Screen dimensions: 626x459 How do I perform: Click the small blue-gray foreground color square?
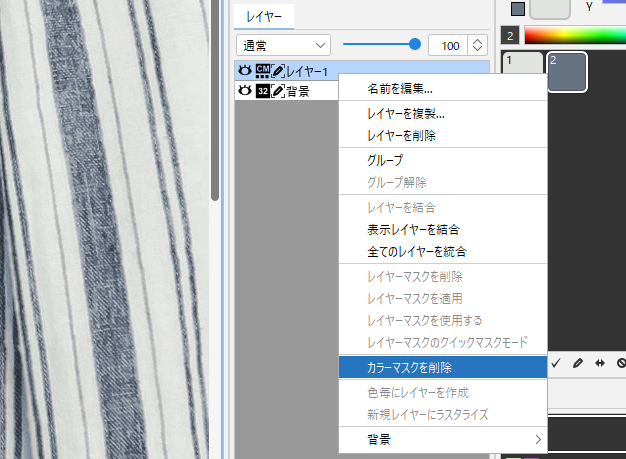click(x=518, y=9)
